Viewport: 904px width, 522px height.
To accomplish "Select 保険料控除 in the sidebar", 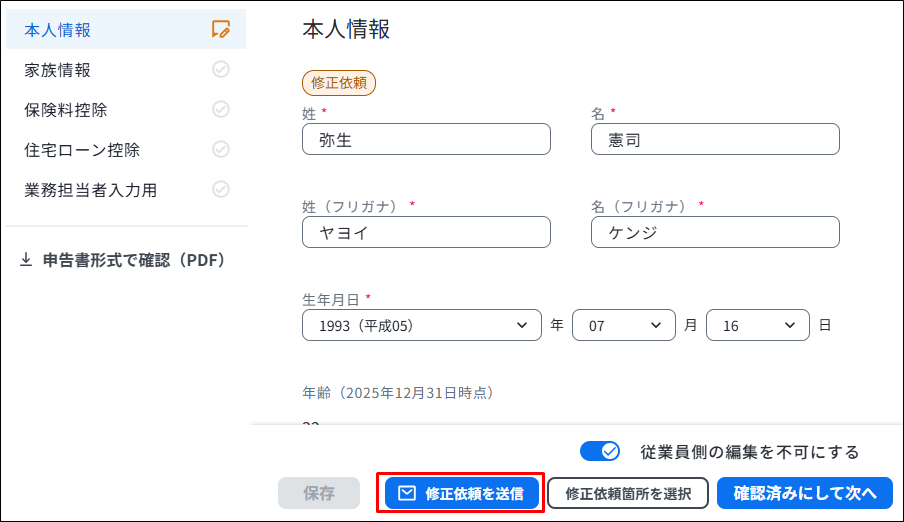I will pos(66,110).
